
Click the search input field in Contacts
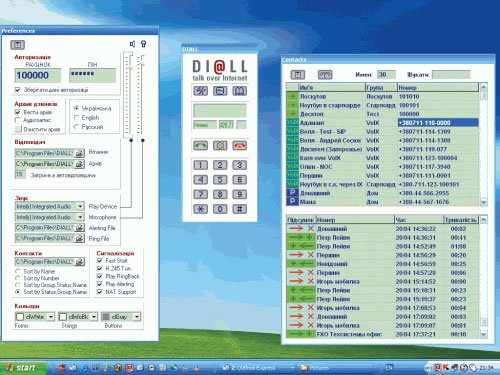(451, 75)
